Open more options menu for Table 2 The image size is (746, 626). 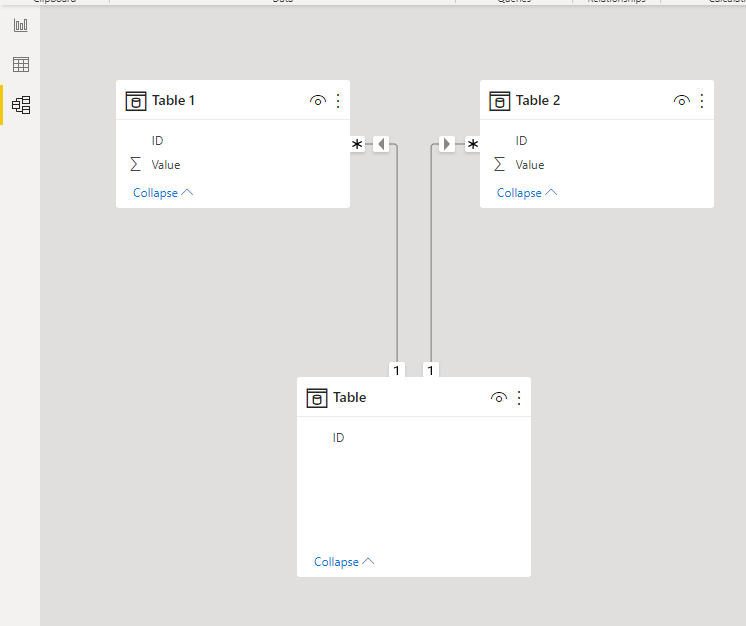click(702, 101)
